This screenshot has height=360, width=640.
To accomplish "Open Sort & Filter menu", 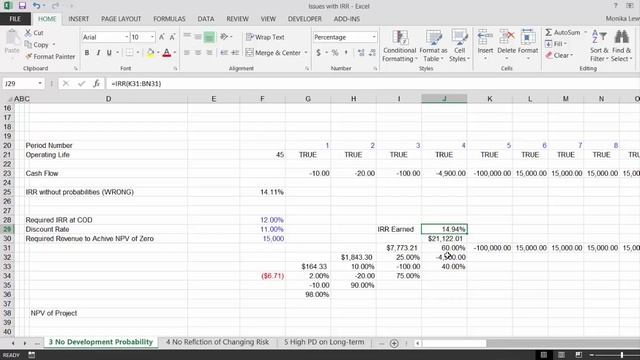I will click(x=599, y=46).
